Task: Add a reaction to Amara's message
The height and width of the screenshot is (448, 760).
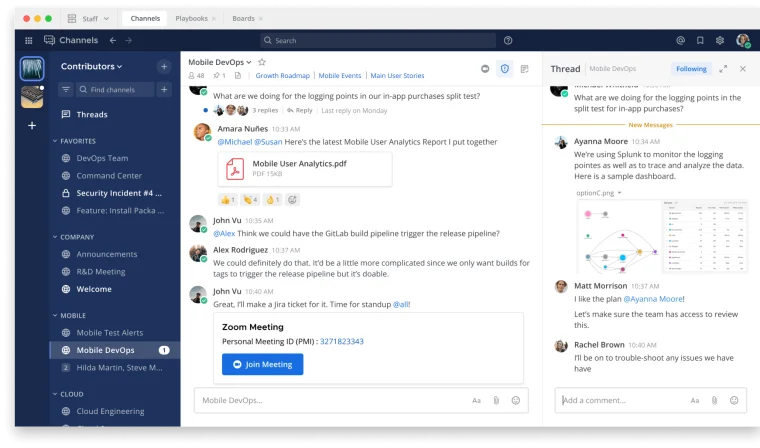Action: [x=292, y=199]
